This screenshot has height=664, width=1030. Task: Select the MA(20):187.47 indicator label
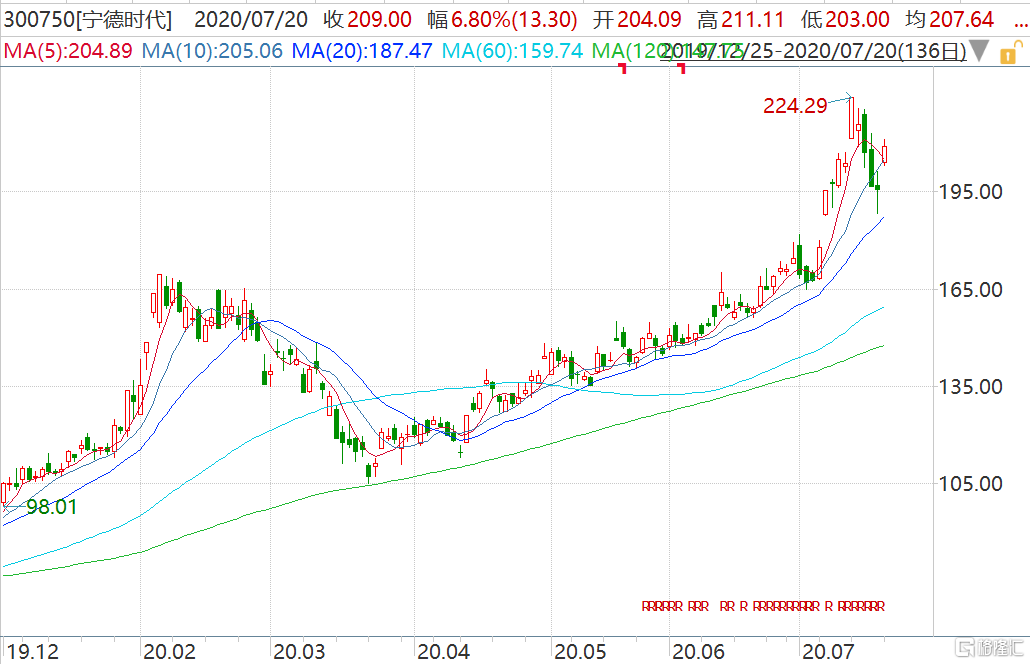[362, 51]
